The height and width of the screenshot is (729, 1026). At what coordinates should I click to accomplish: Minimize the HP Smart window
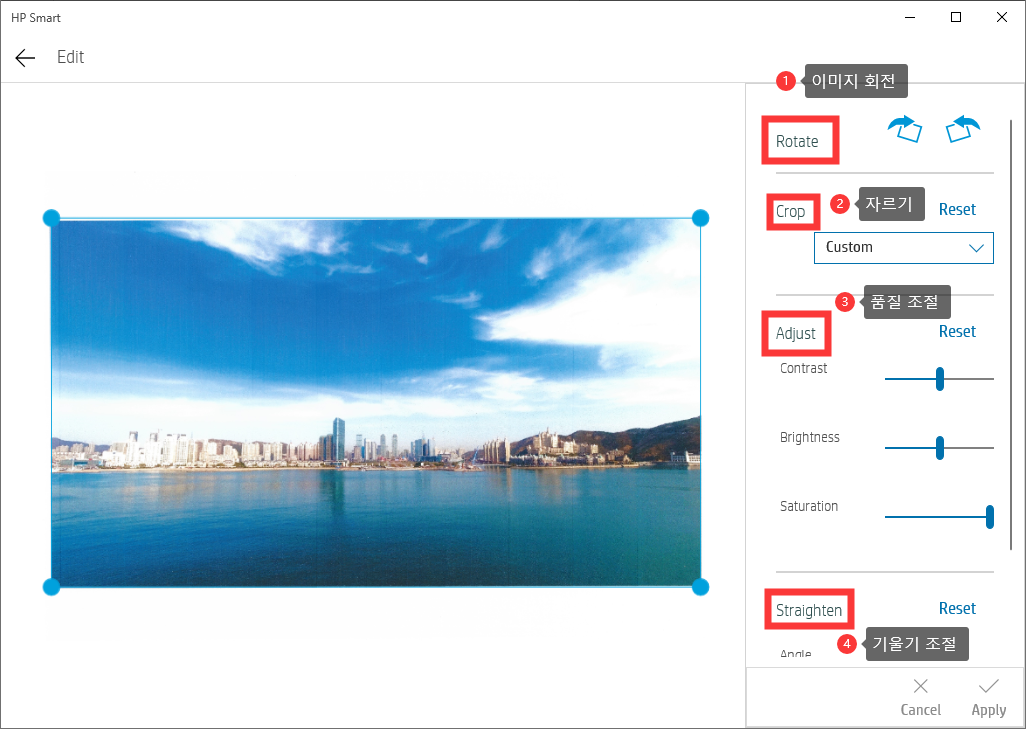pos(910,18)
